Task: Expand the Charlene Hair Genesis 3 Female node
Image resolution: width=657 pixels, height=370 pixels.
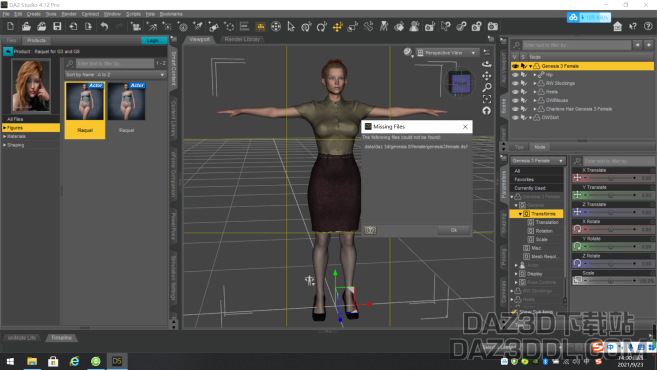Action: pyautogui.click(x=535, y=109)
